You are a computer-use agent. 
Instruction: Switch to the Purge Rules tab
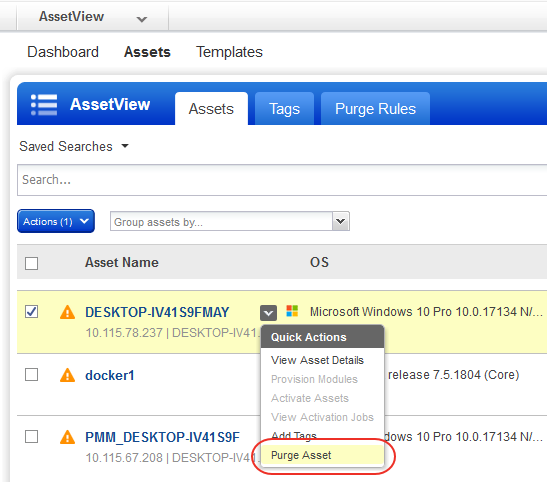(375, 108)
